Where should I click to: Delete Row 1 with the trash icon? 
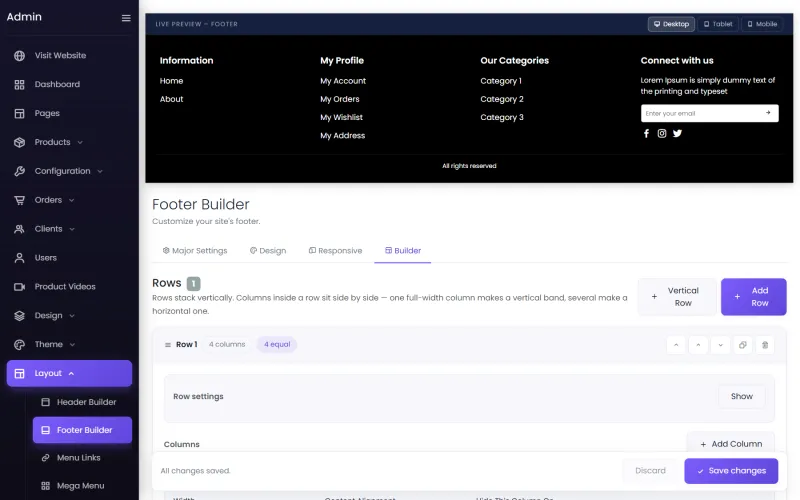coord(765,345)
